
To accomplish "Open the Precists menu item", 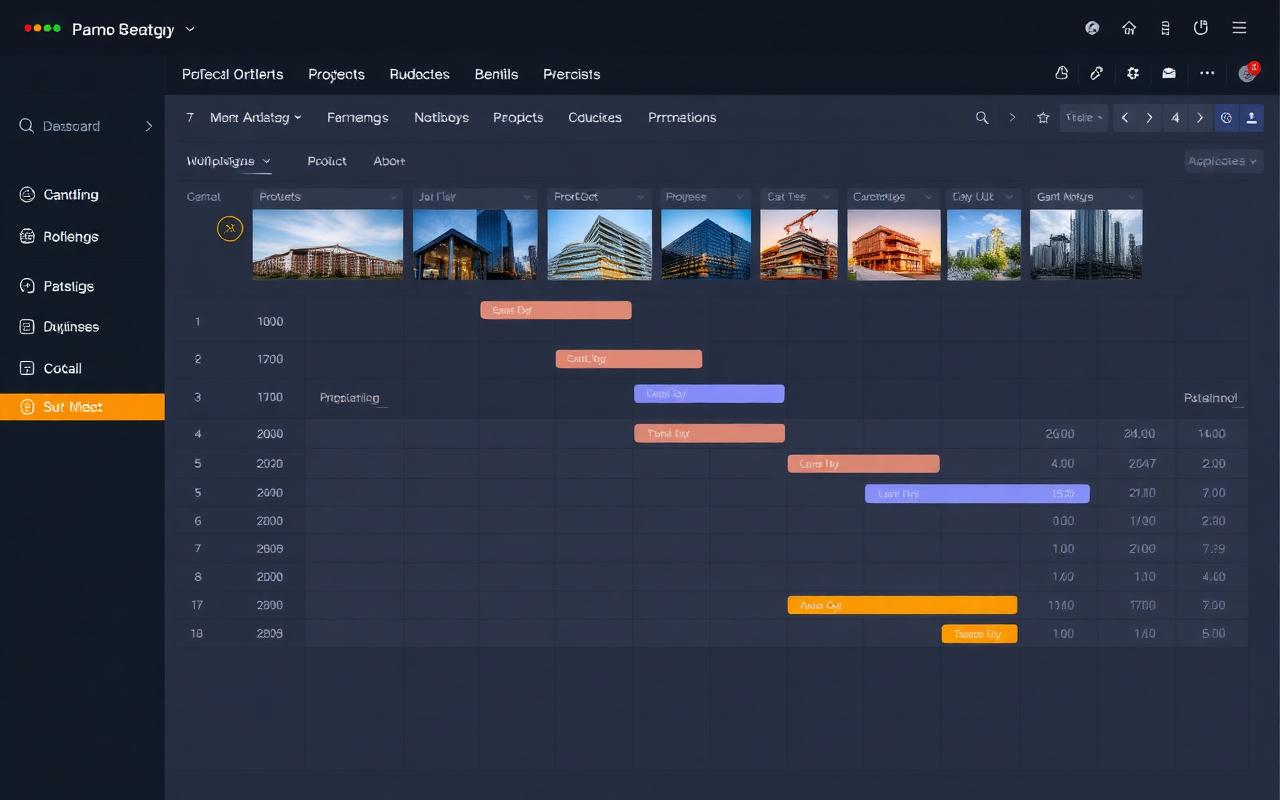I will click(571, 74).
